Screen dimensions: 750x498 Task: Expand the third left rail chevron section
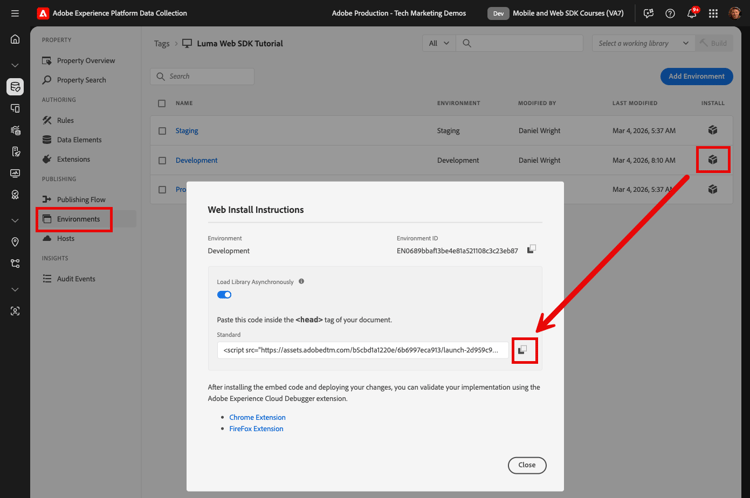(x=15, y=290)
